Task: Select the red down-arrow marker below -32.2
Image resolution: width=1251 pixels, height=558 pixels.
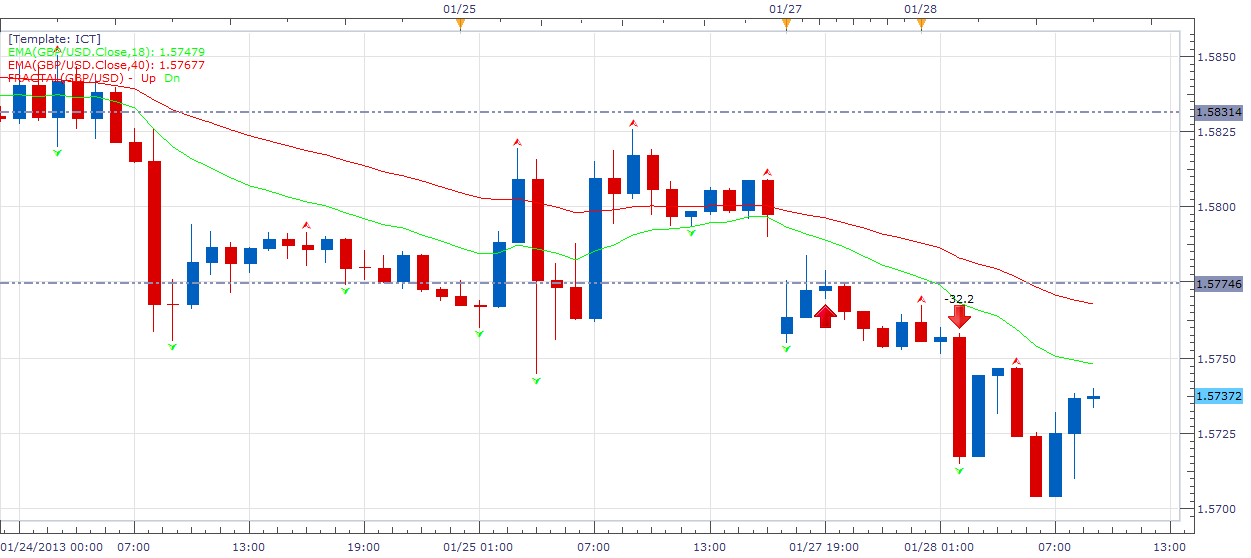Action: point(959,317)
